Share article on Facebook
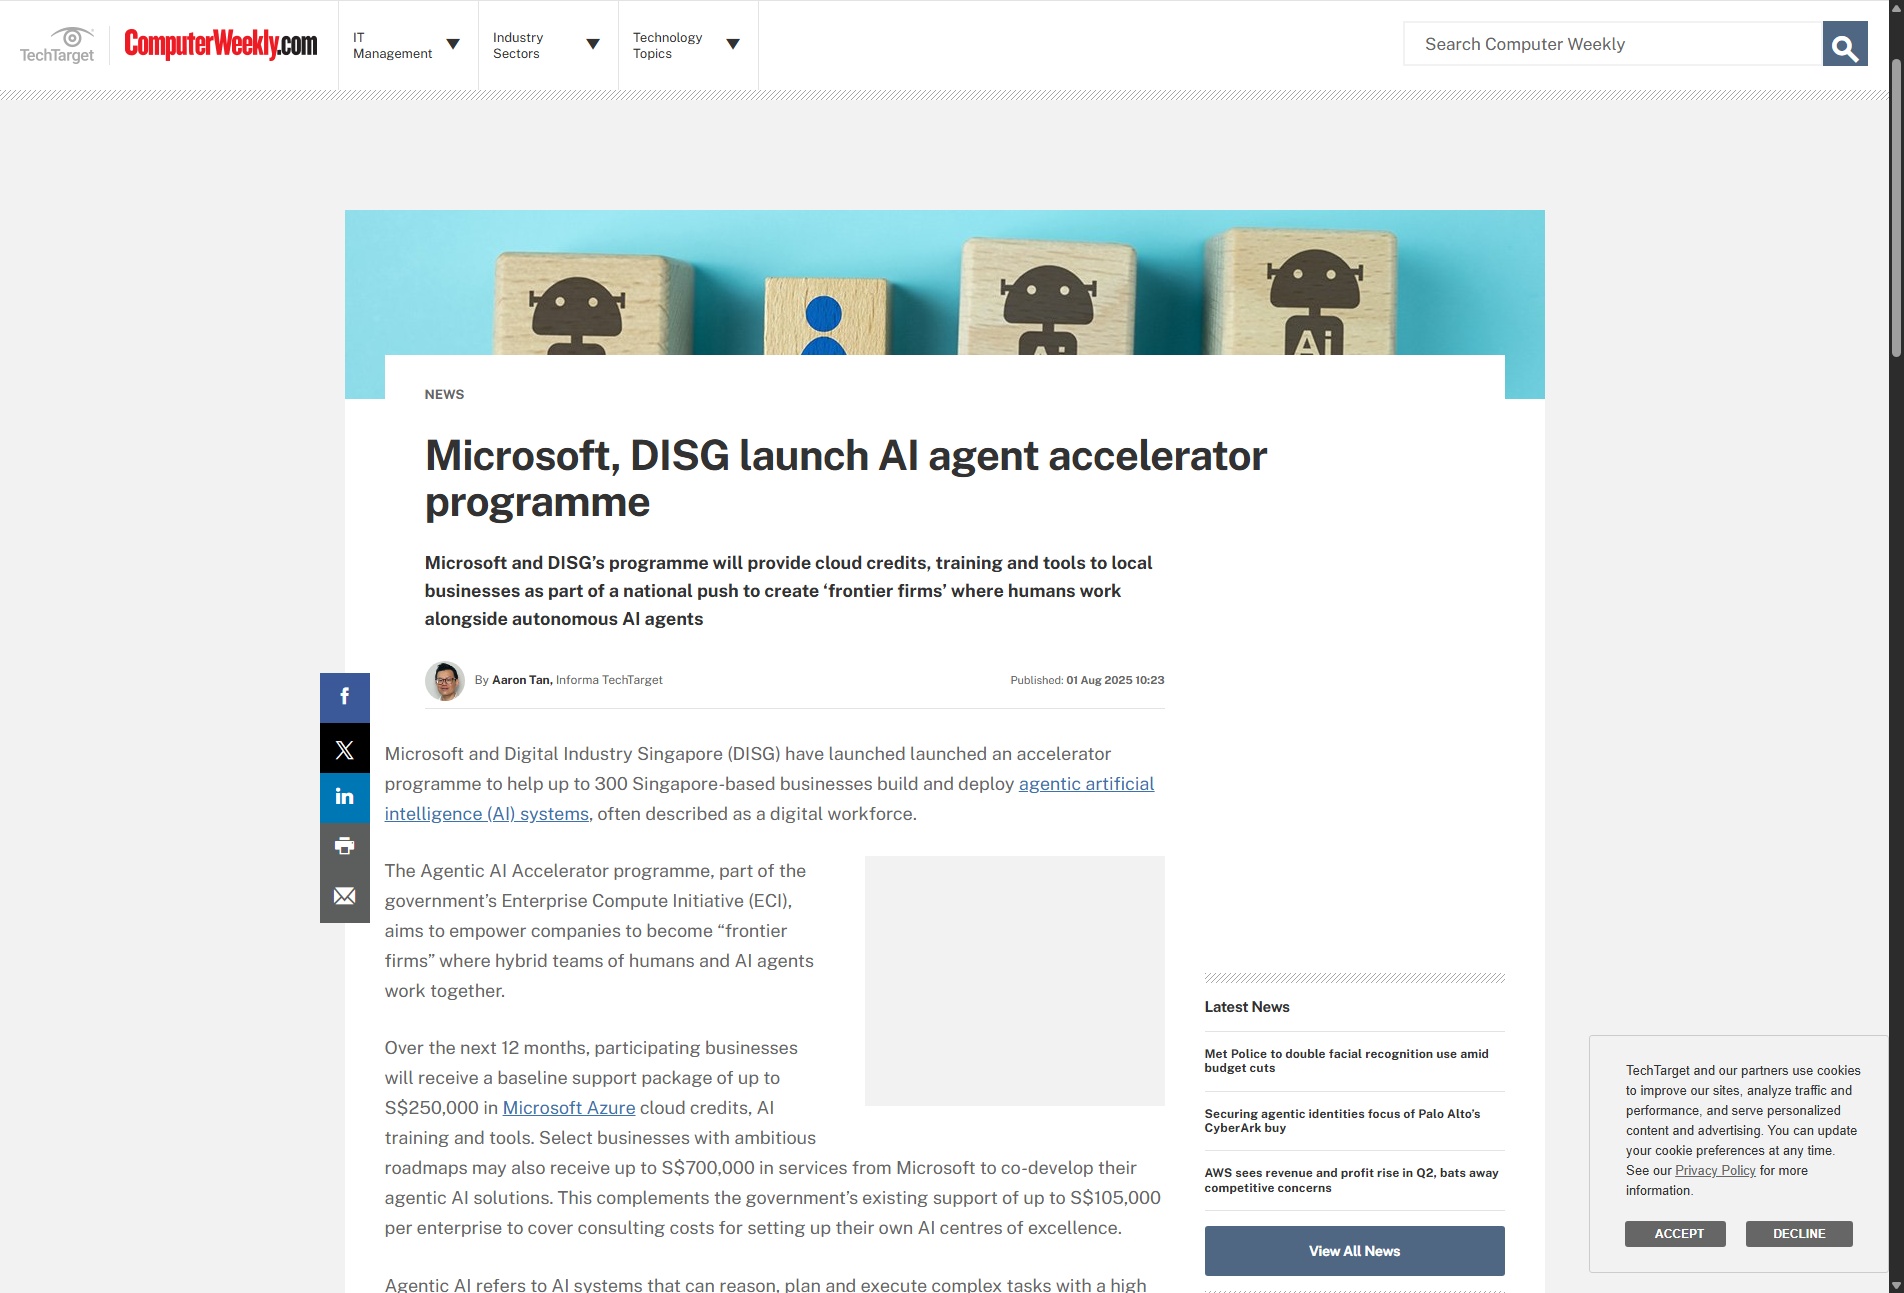Viewport: 1904px width, 1293px height. [345, 697]
